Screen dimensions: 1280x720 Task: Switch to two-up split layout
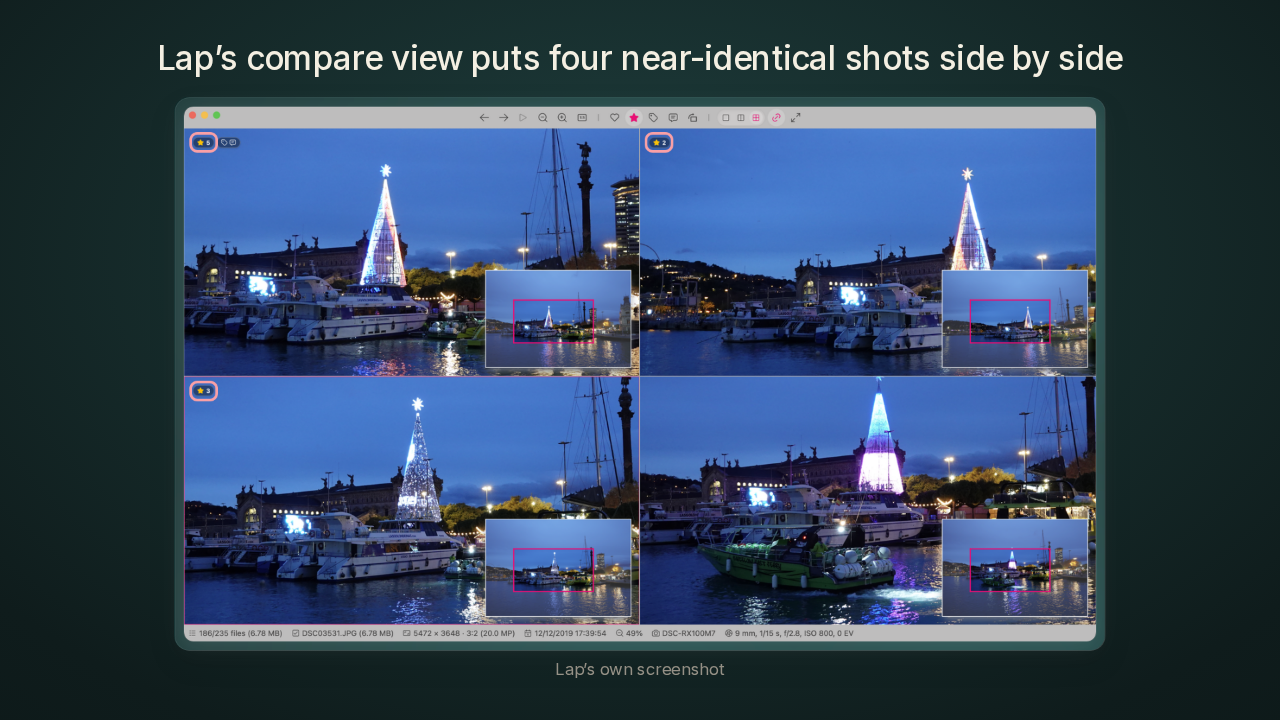click(741, 117)
